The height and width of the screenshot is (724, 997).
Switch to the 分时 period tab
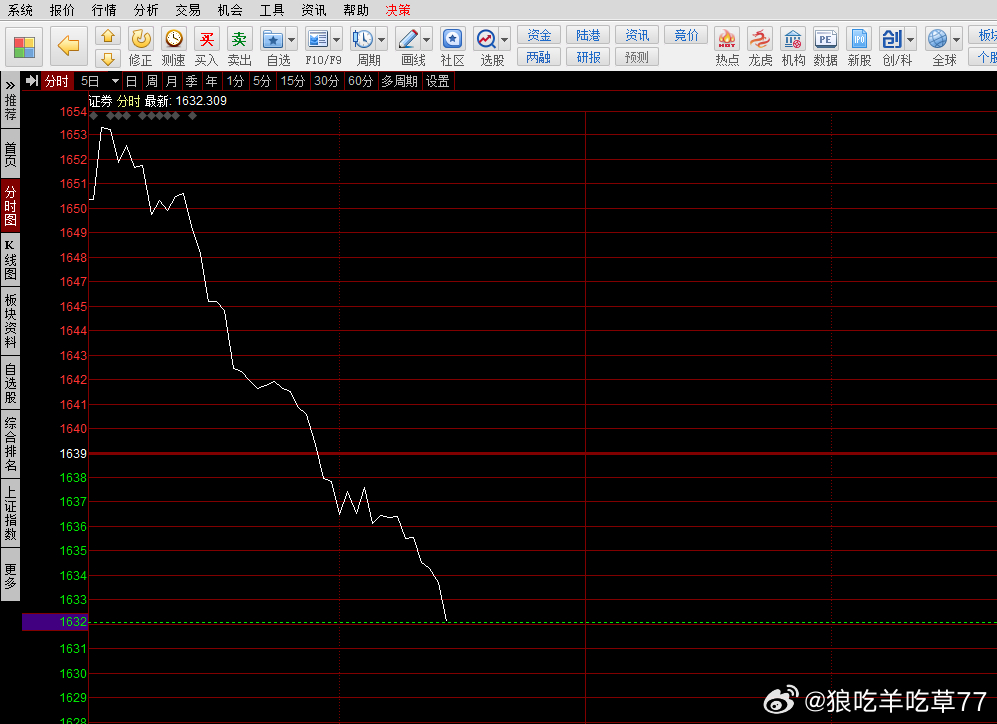point(57,81)
